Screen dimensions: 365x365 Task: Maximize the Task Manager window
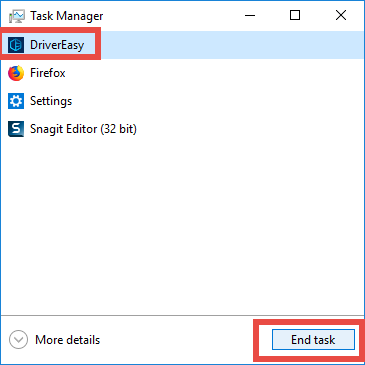pos(295,15)
